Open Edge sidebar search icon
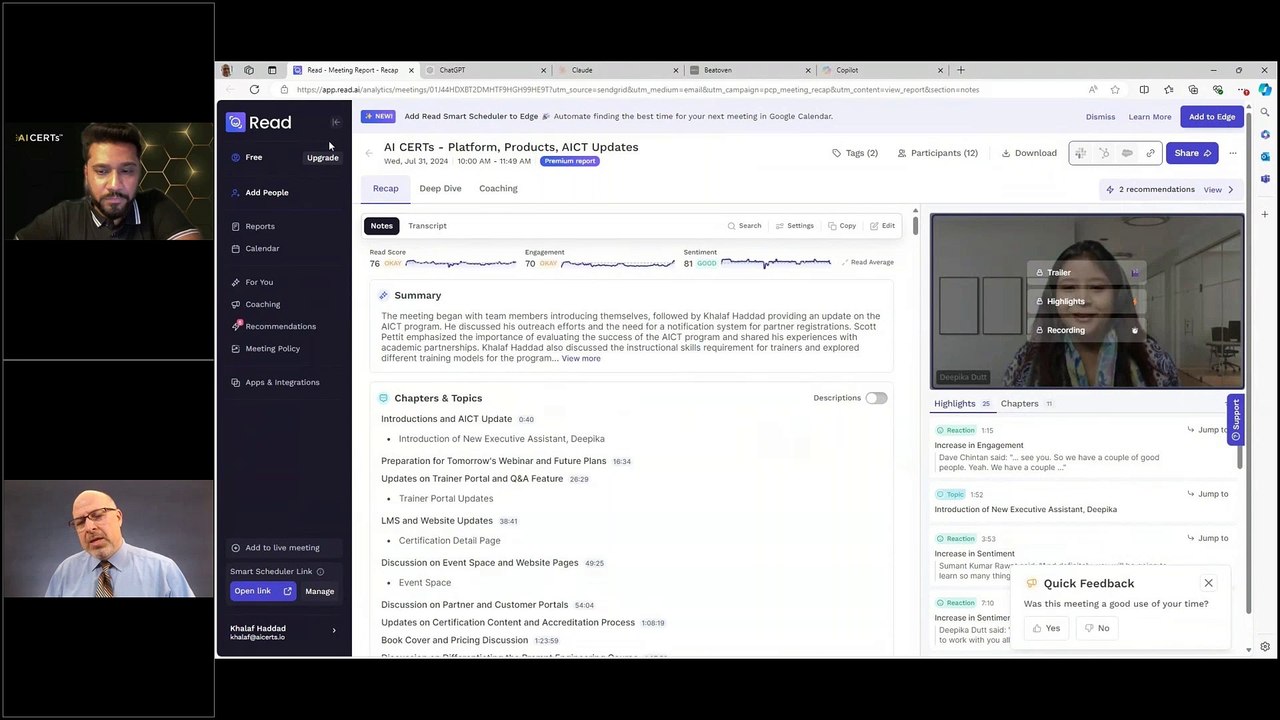The height and width of the screenshot is (720, 1280). click(1265, 112)
